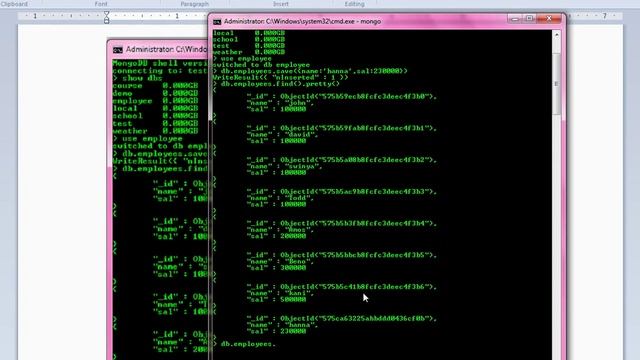Click the cmd icon in the front mongo window title bar
The image size is (640, 360).
[217, 22]
